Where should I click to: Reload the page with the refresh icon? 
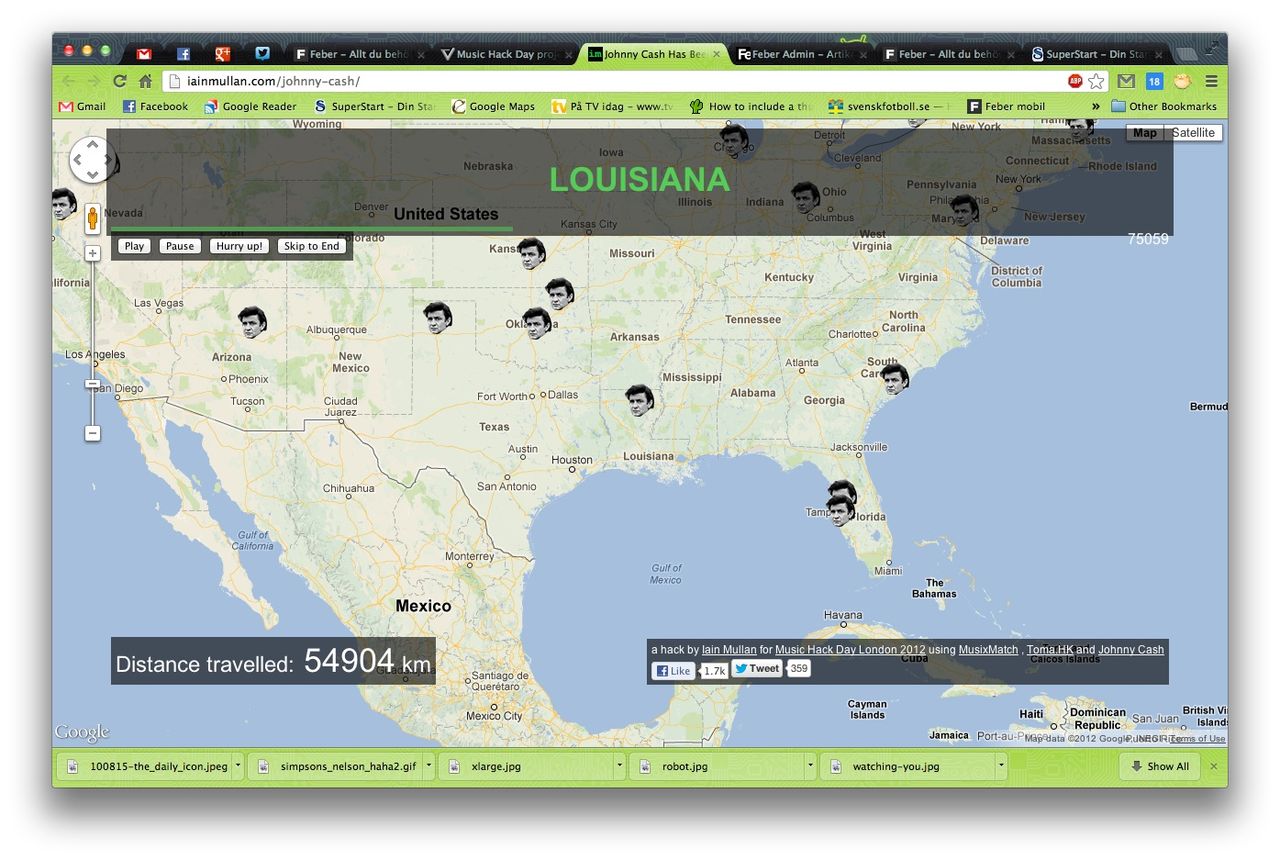(120, 81)
